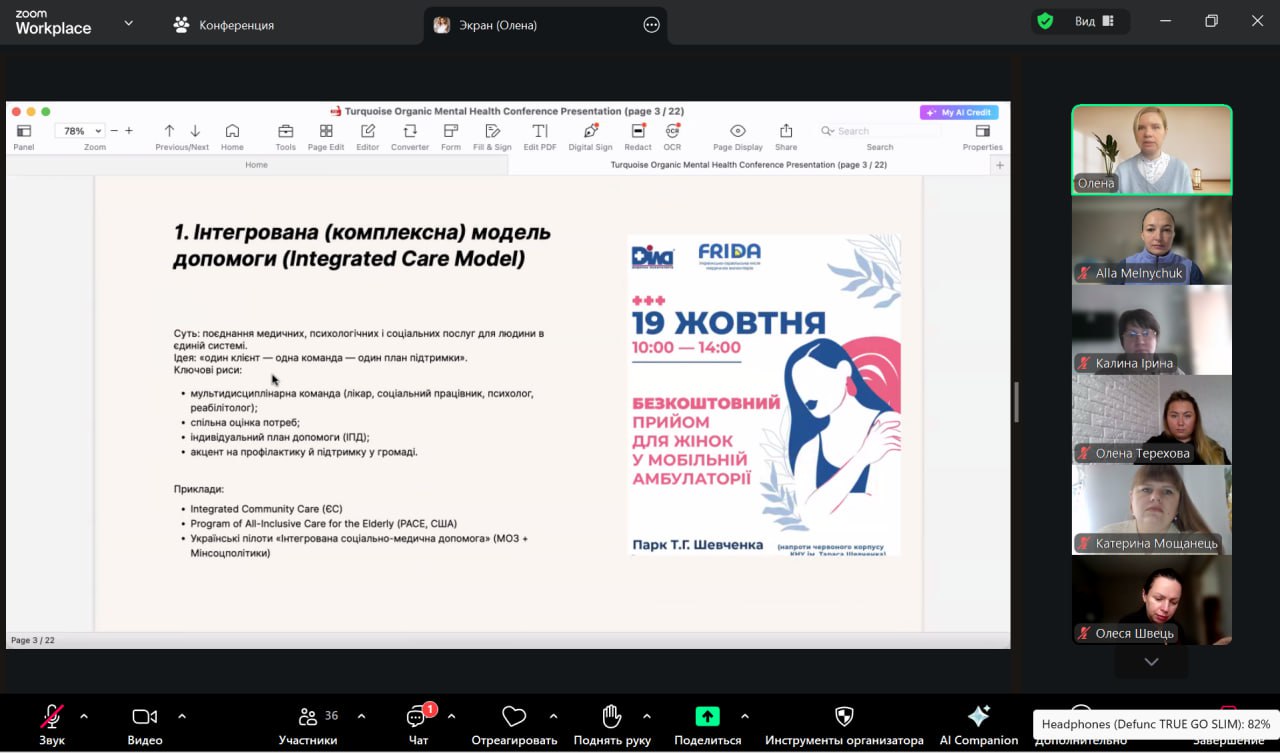Open the Participants list icon

click(308, 716)
